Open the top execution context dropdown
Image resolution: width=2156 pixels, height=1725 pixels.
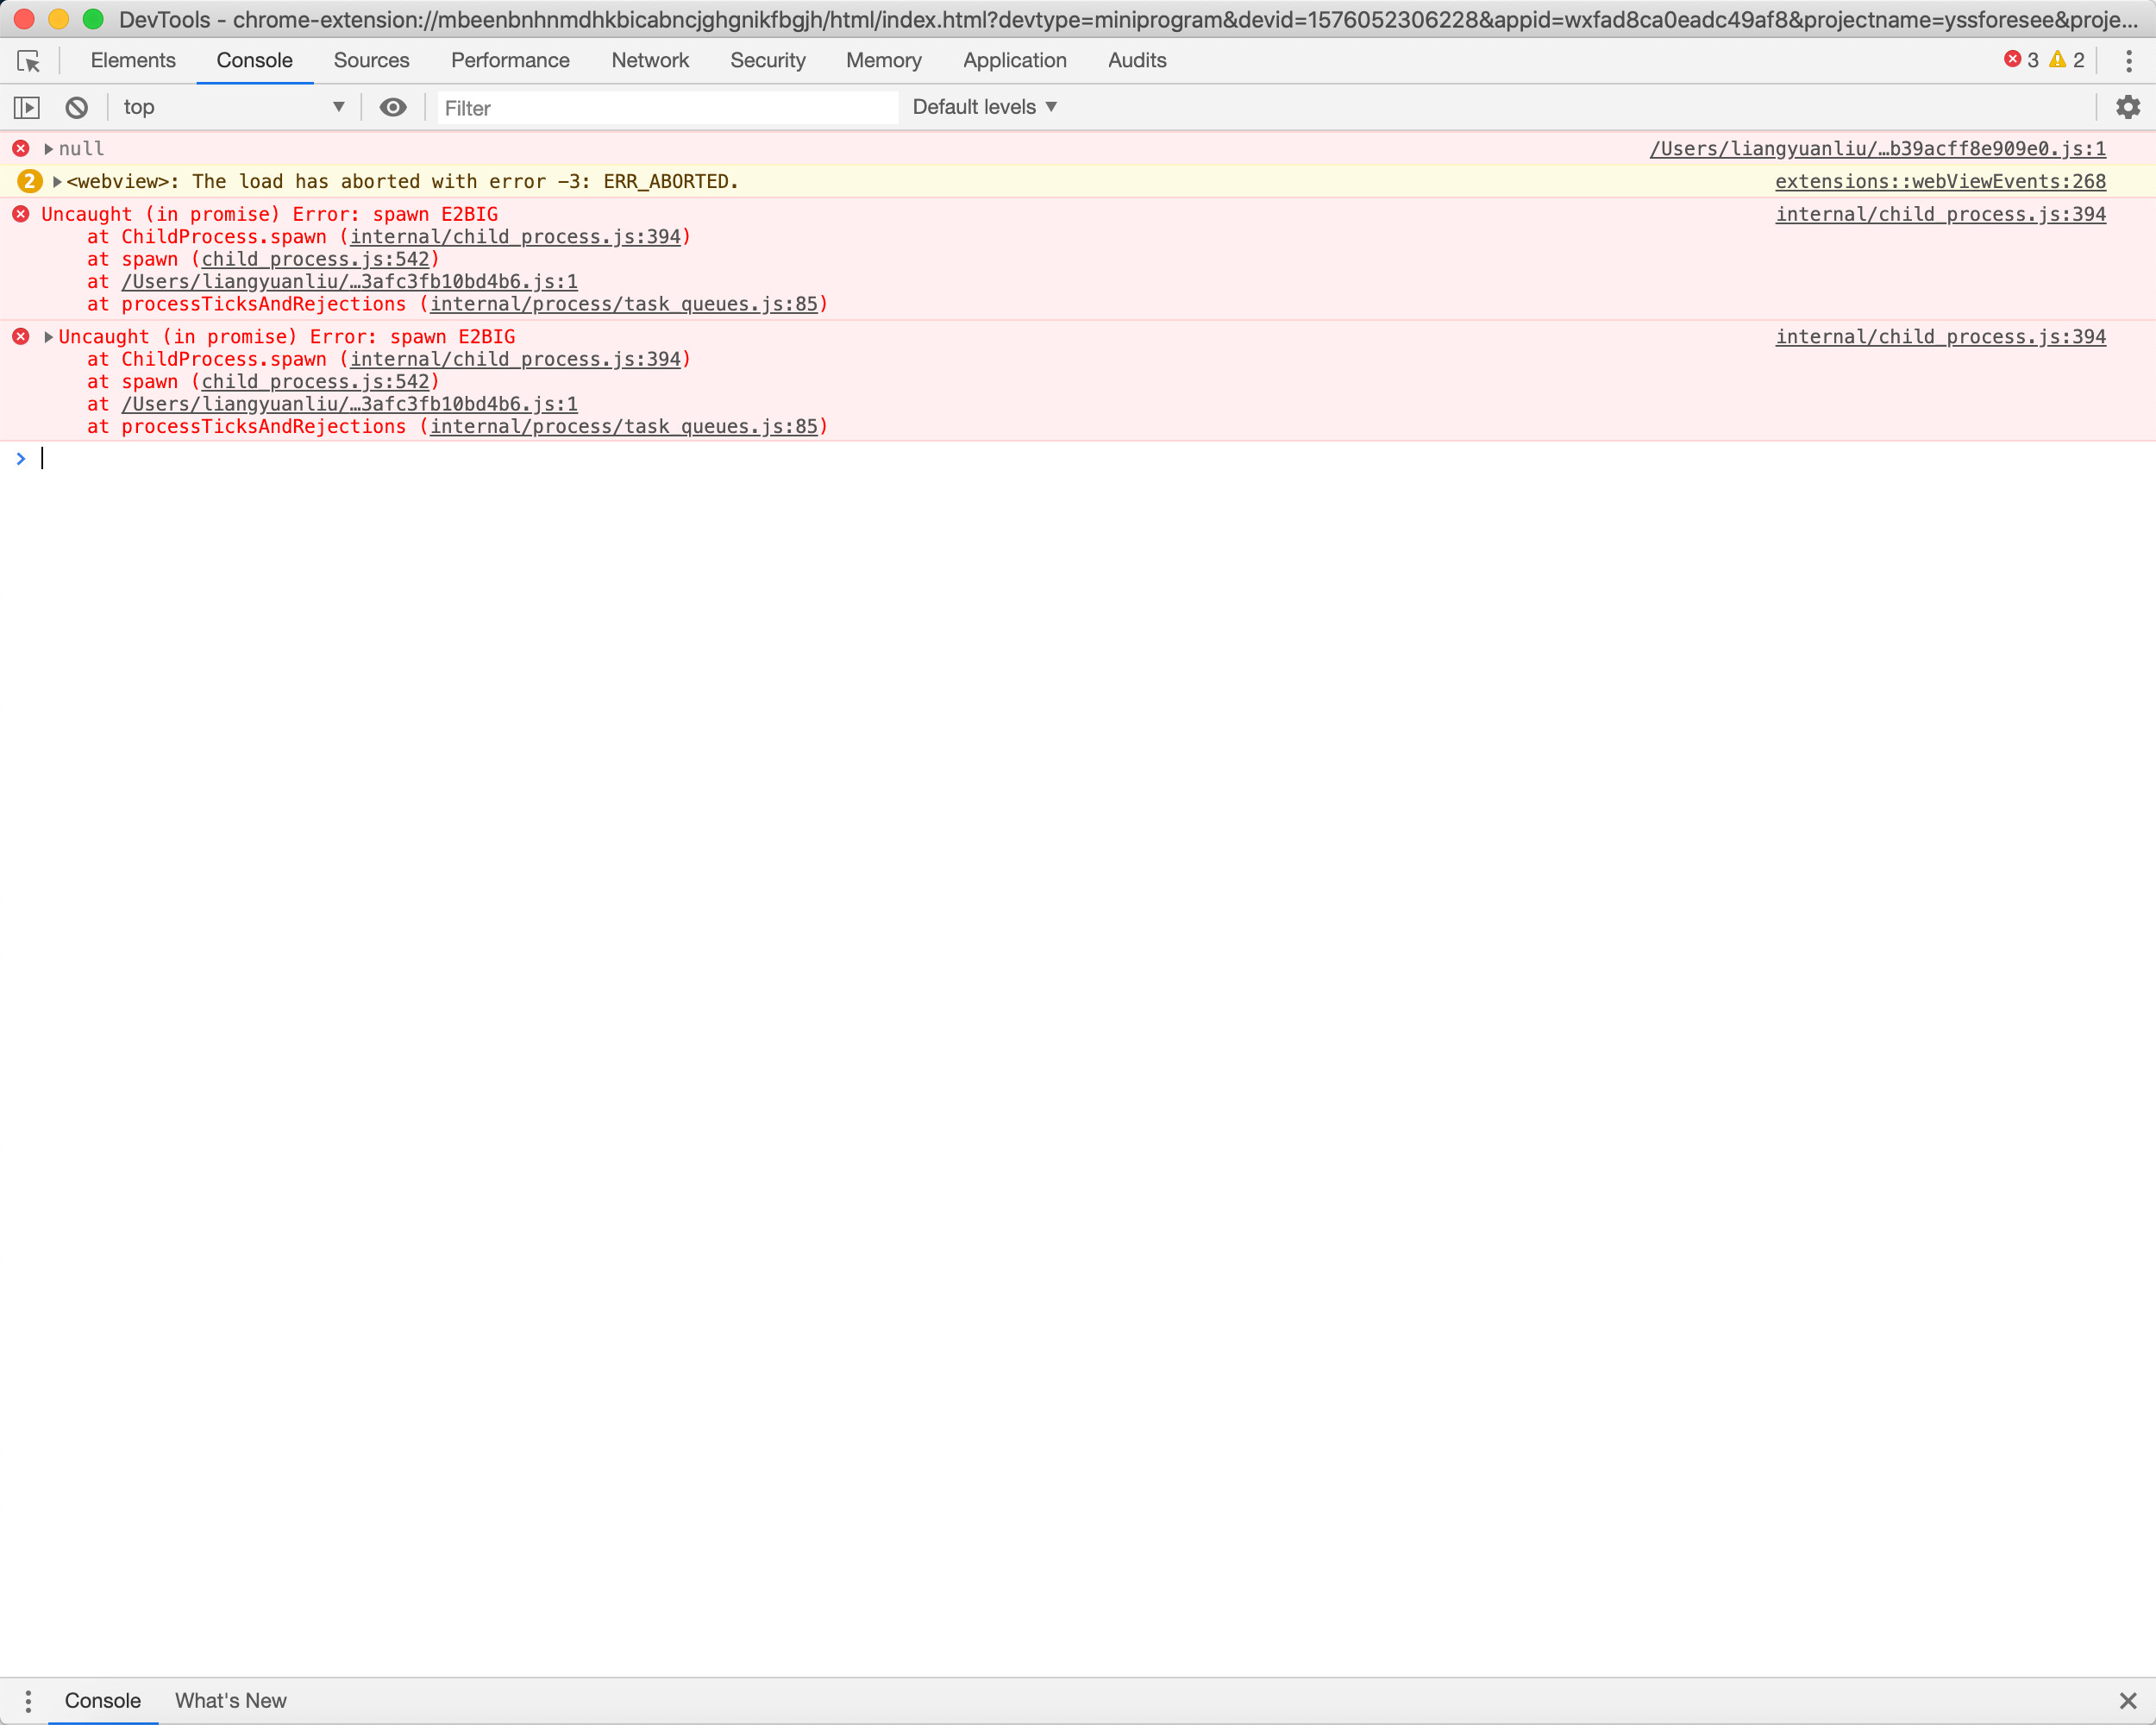[x=232, y=107]
